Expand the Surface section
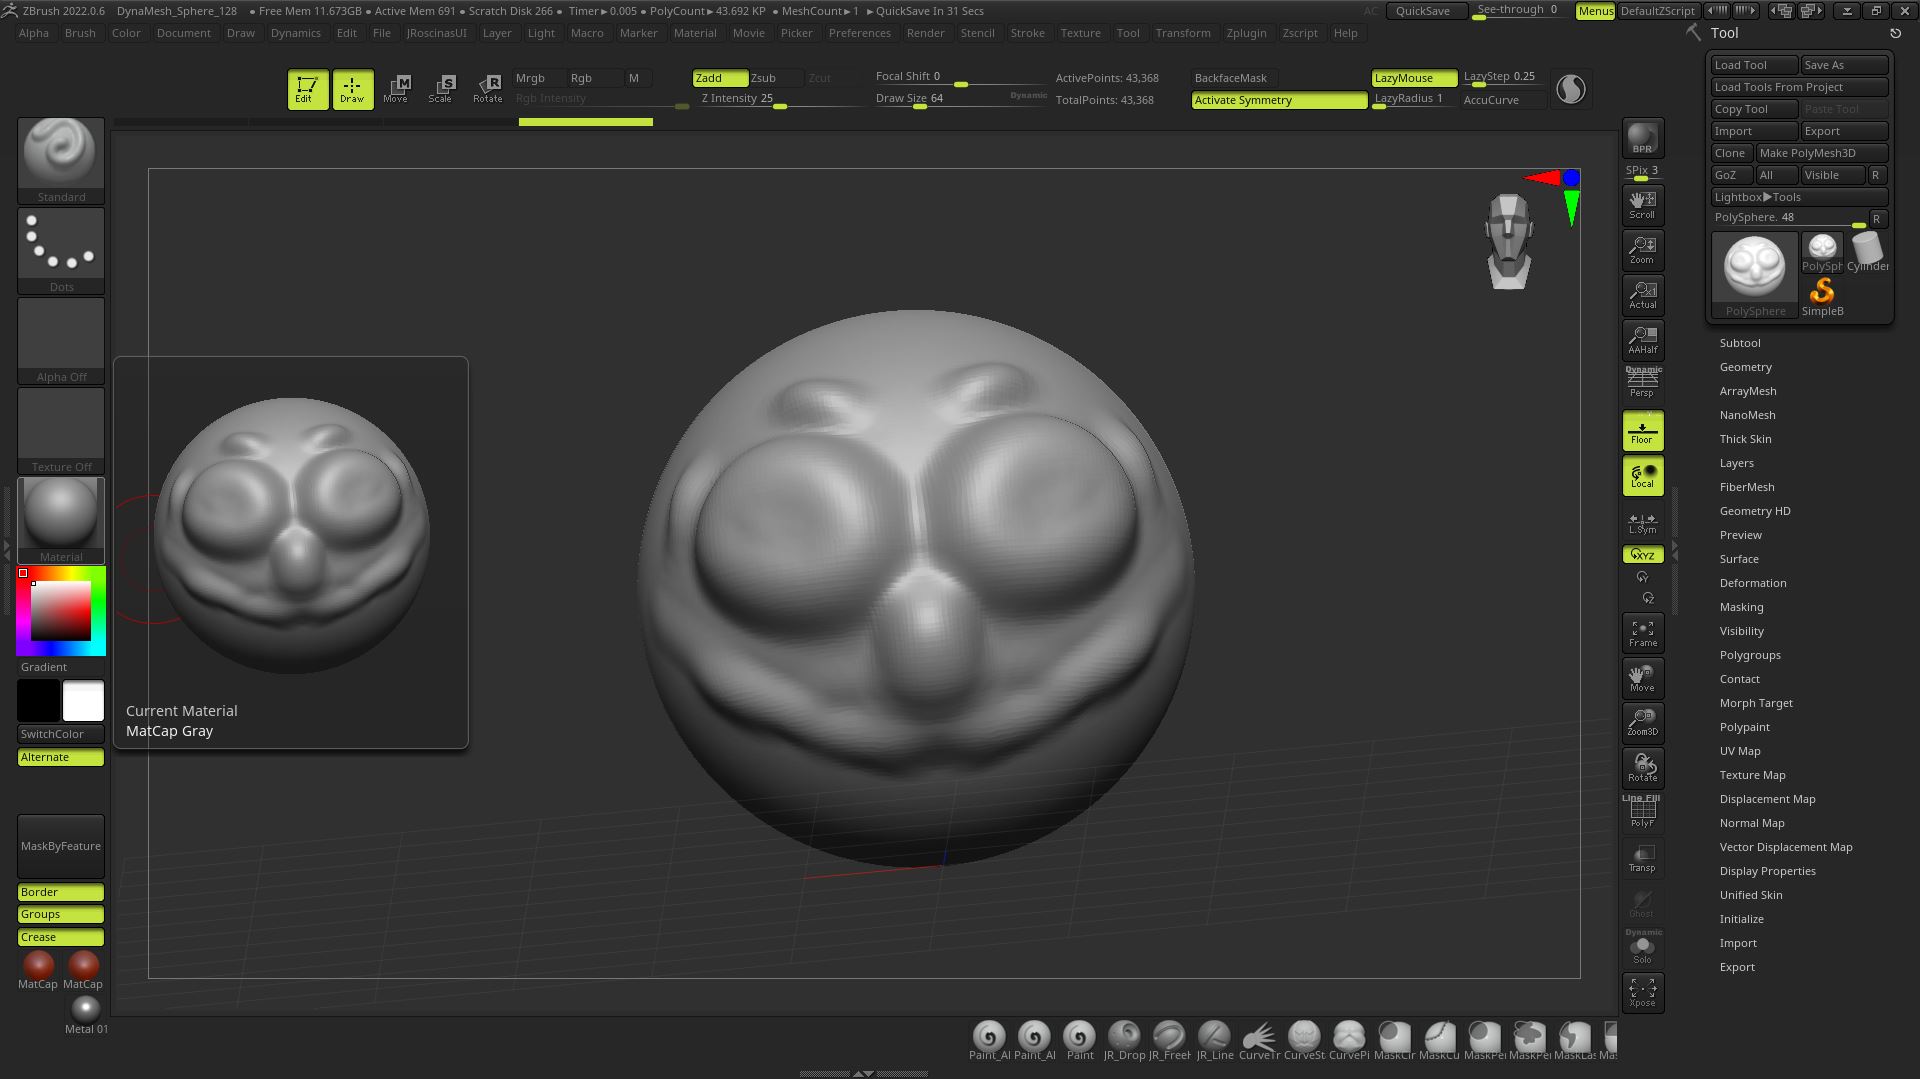Image resolution: width=1920 pixels, height=1079 pixels. pos(1739,559)
